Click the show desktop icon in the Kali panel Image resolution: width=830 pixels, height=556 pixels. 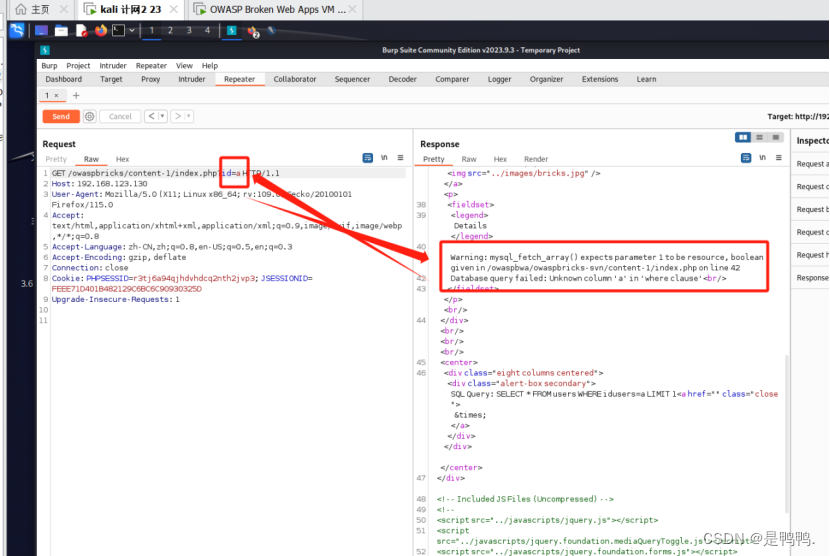(41, 30)
